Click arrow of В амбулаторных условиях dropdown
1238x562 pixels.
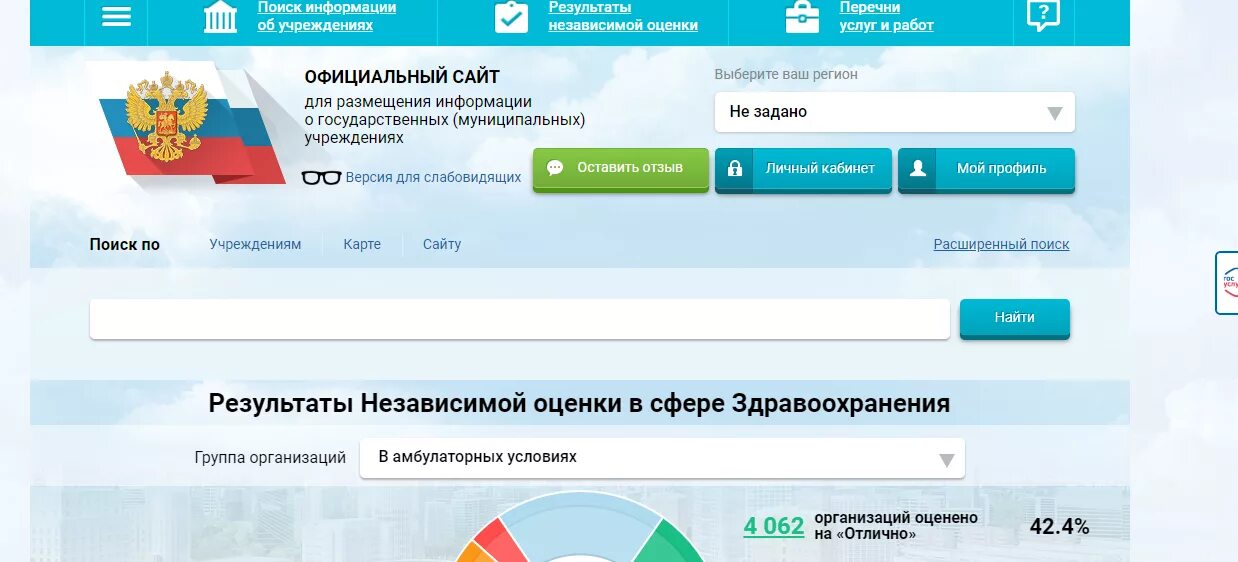point(947,461)
